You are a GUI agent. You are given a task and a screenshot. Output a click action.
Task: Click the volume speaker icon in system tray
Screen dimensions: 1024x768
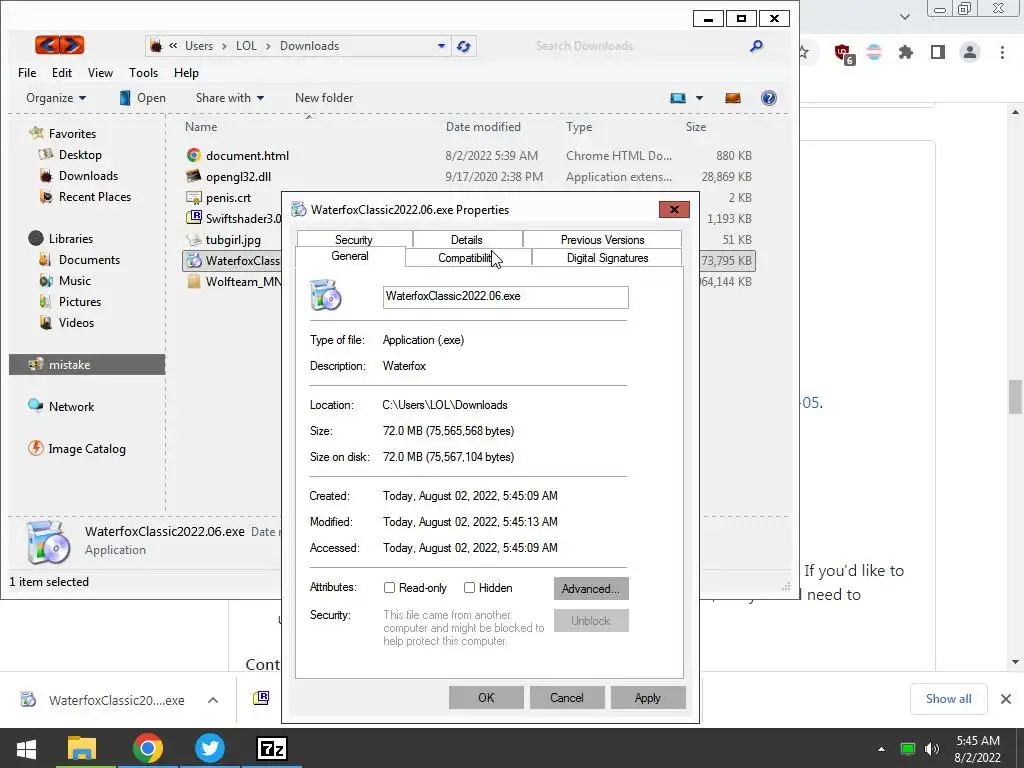(932, 749)
